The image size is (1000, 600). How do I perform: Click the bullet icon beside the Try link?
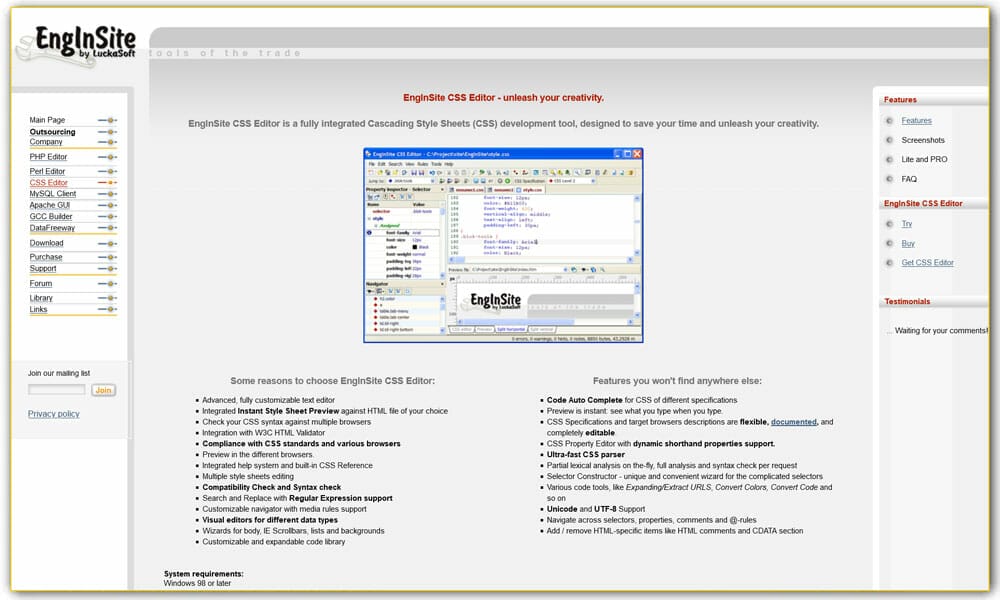coord(889,224)
